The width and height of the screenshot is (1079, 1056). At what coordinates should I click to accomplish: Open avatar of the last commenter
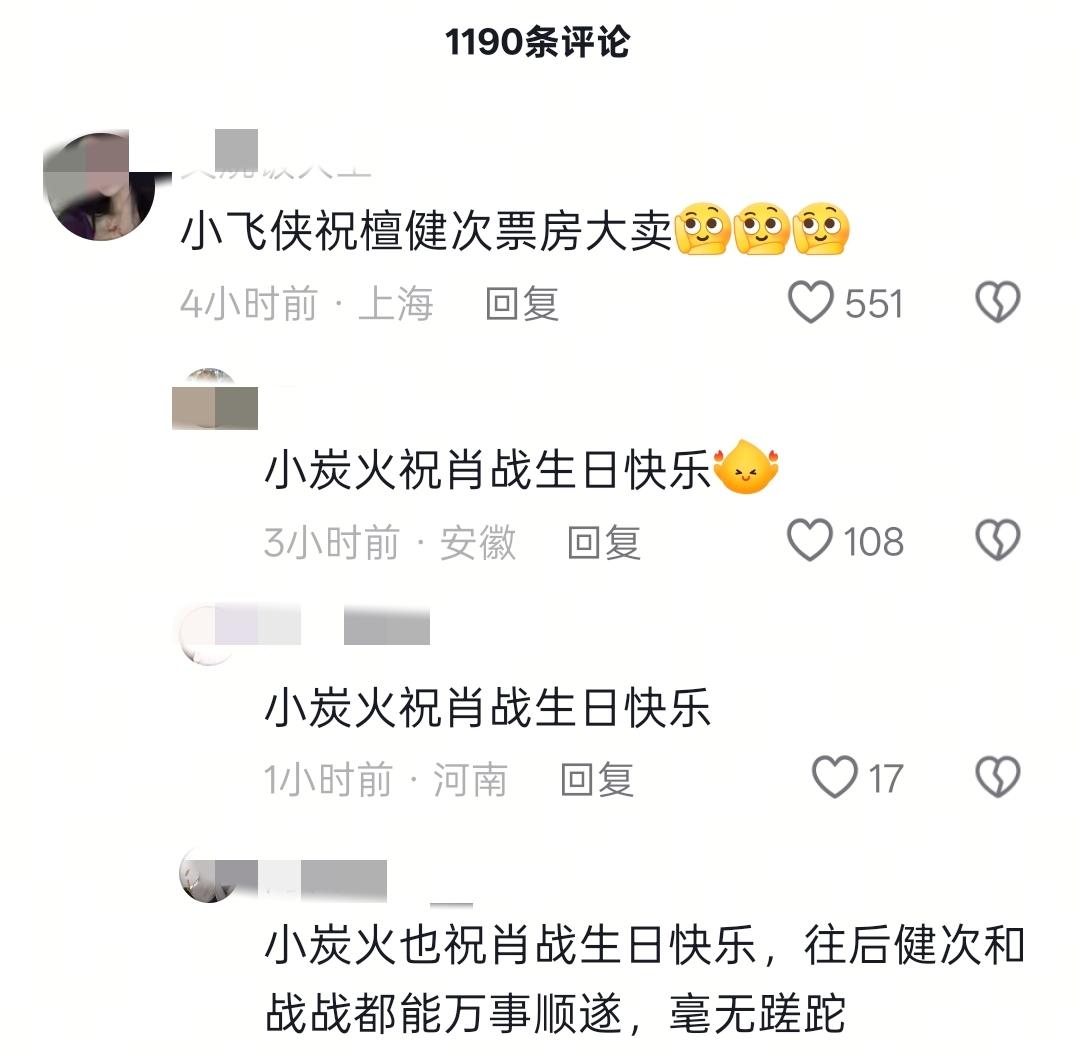[x=208, y=875]
